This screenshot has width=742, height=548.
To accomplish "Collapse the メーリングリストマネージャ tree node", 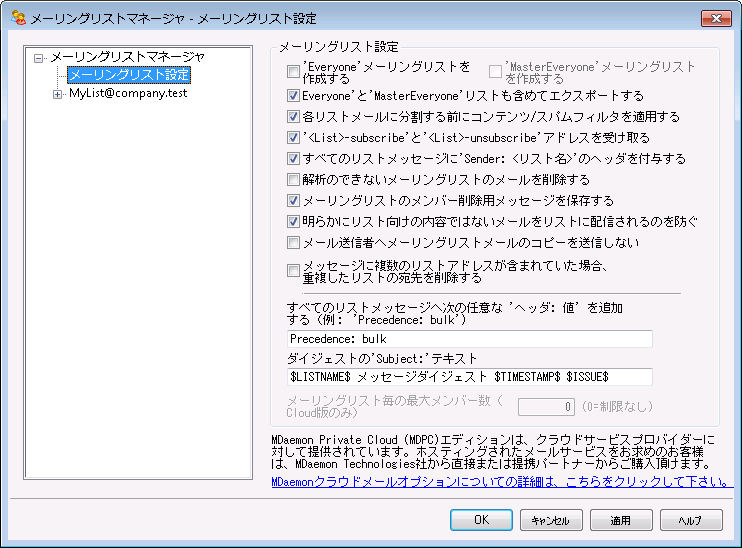I will coord(39,58).
